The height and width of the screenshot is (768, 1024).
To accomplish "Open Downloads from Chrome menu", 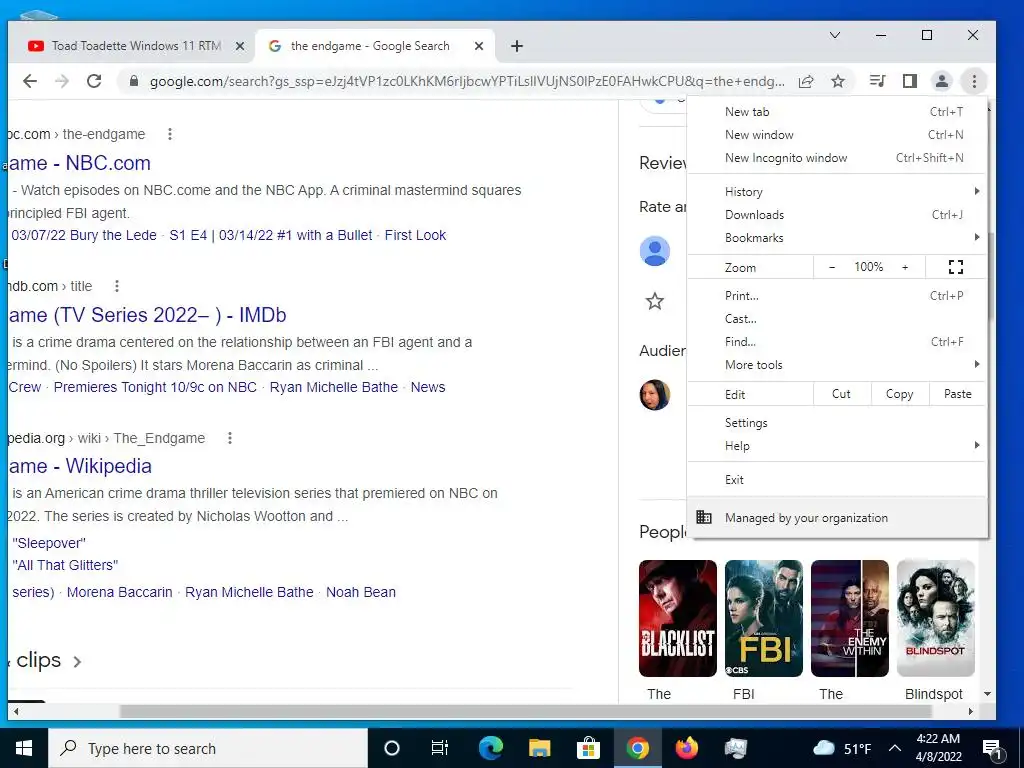I will pyautogui.click(x=836, y=215).
